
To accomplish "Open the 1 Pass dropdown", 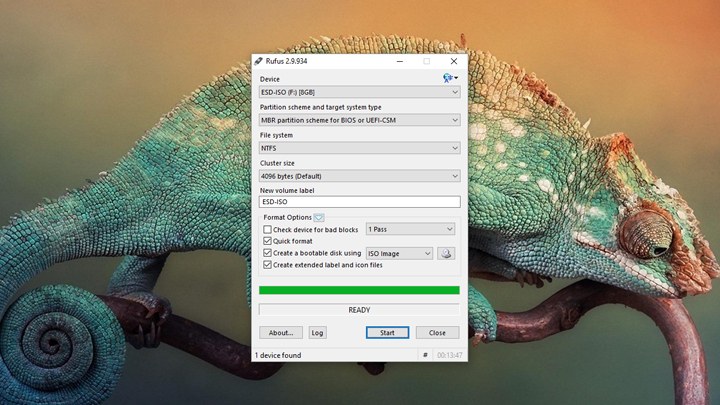I will [411, 229].
